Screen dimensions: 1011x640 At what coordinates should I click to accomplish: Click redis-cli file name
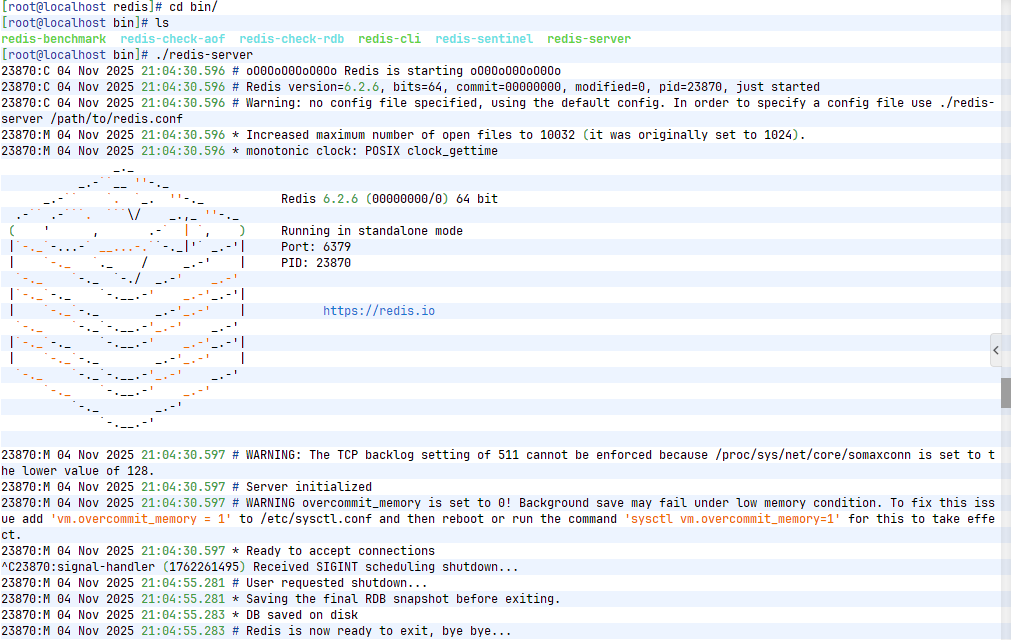[x=389, y=39]
